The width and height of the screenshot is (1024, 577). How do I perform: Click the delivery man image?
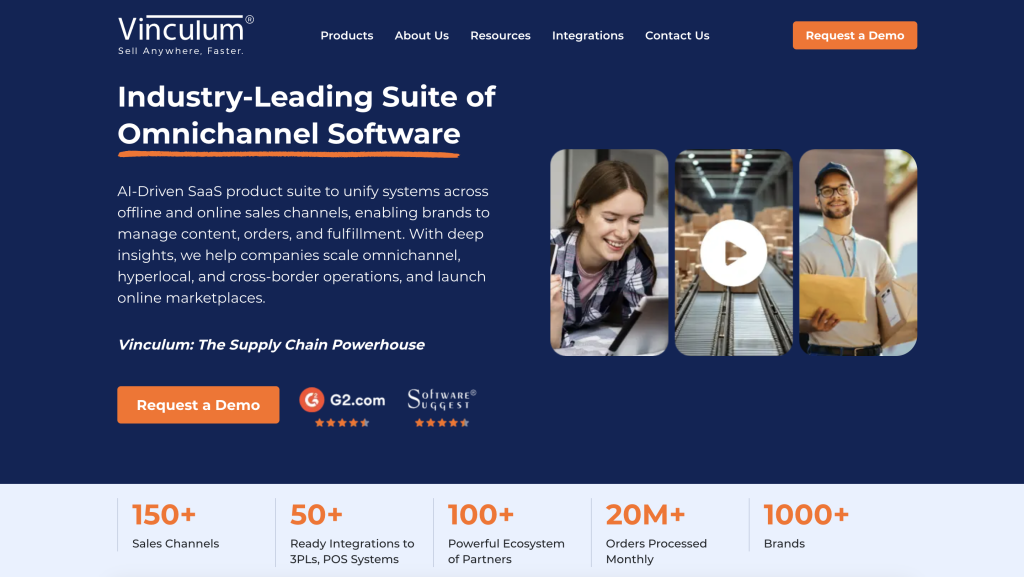858,253
